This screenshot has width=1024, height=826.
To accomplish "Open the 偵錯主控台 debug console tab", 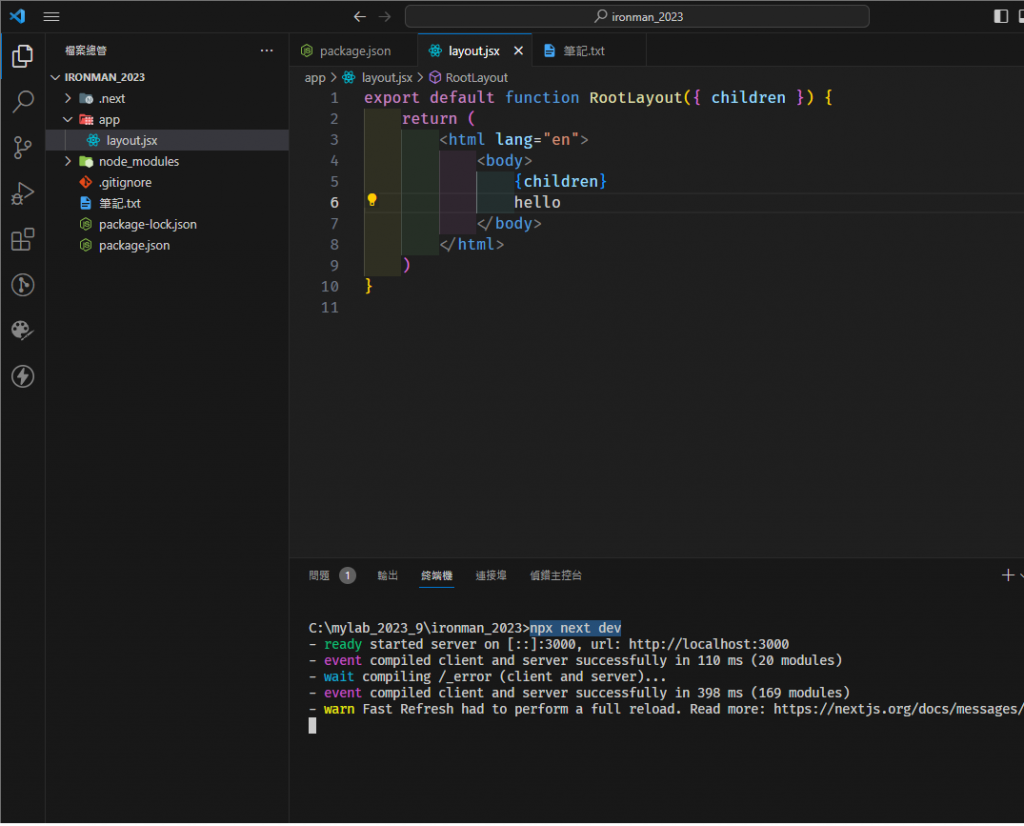I will pyautogui.click(x=556, y=577).
